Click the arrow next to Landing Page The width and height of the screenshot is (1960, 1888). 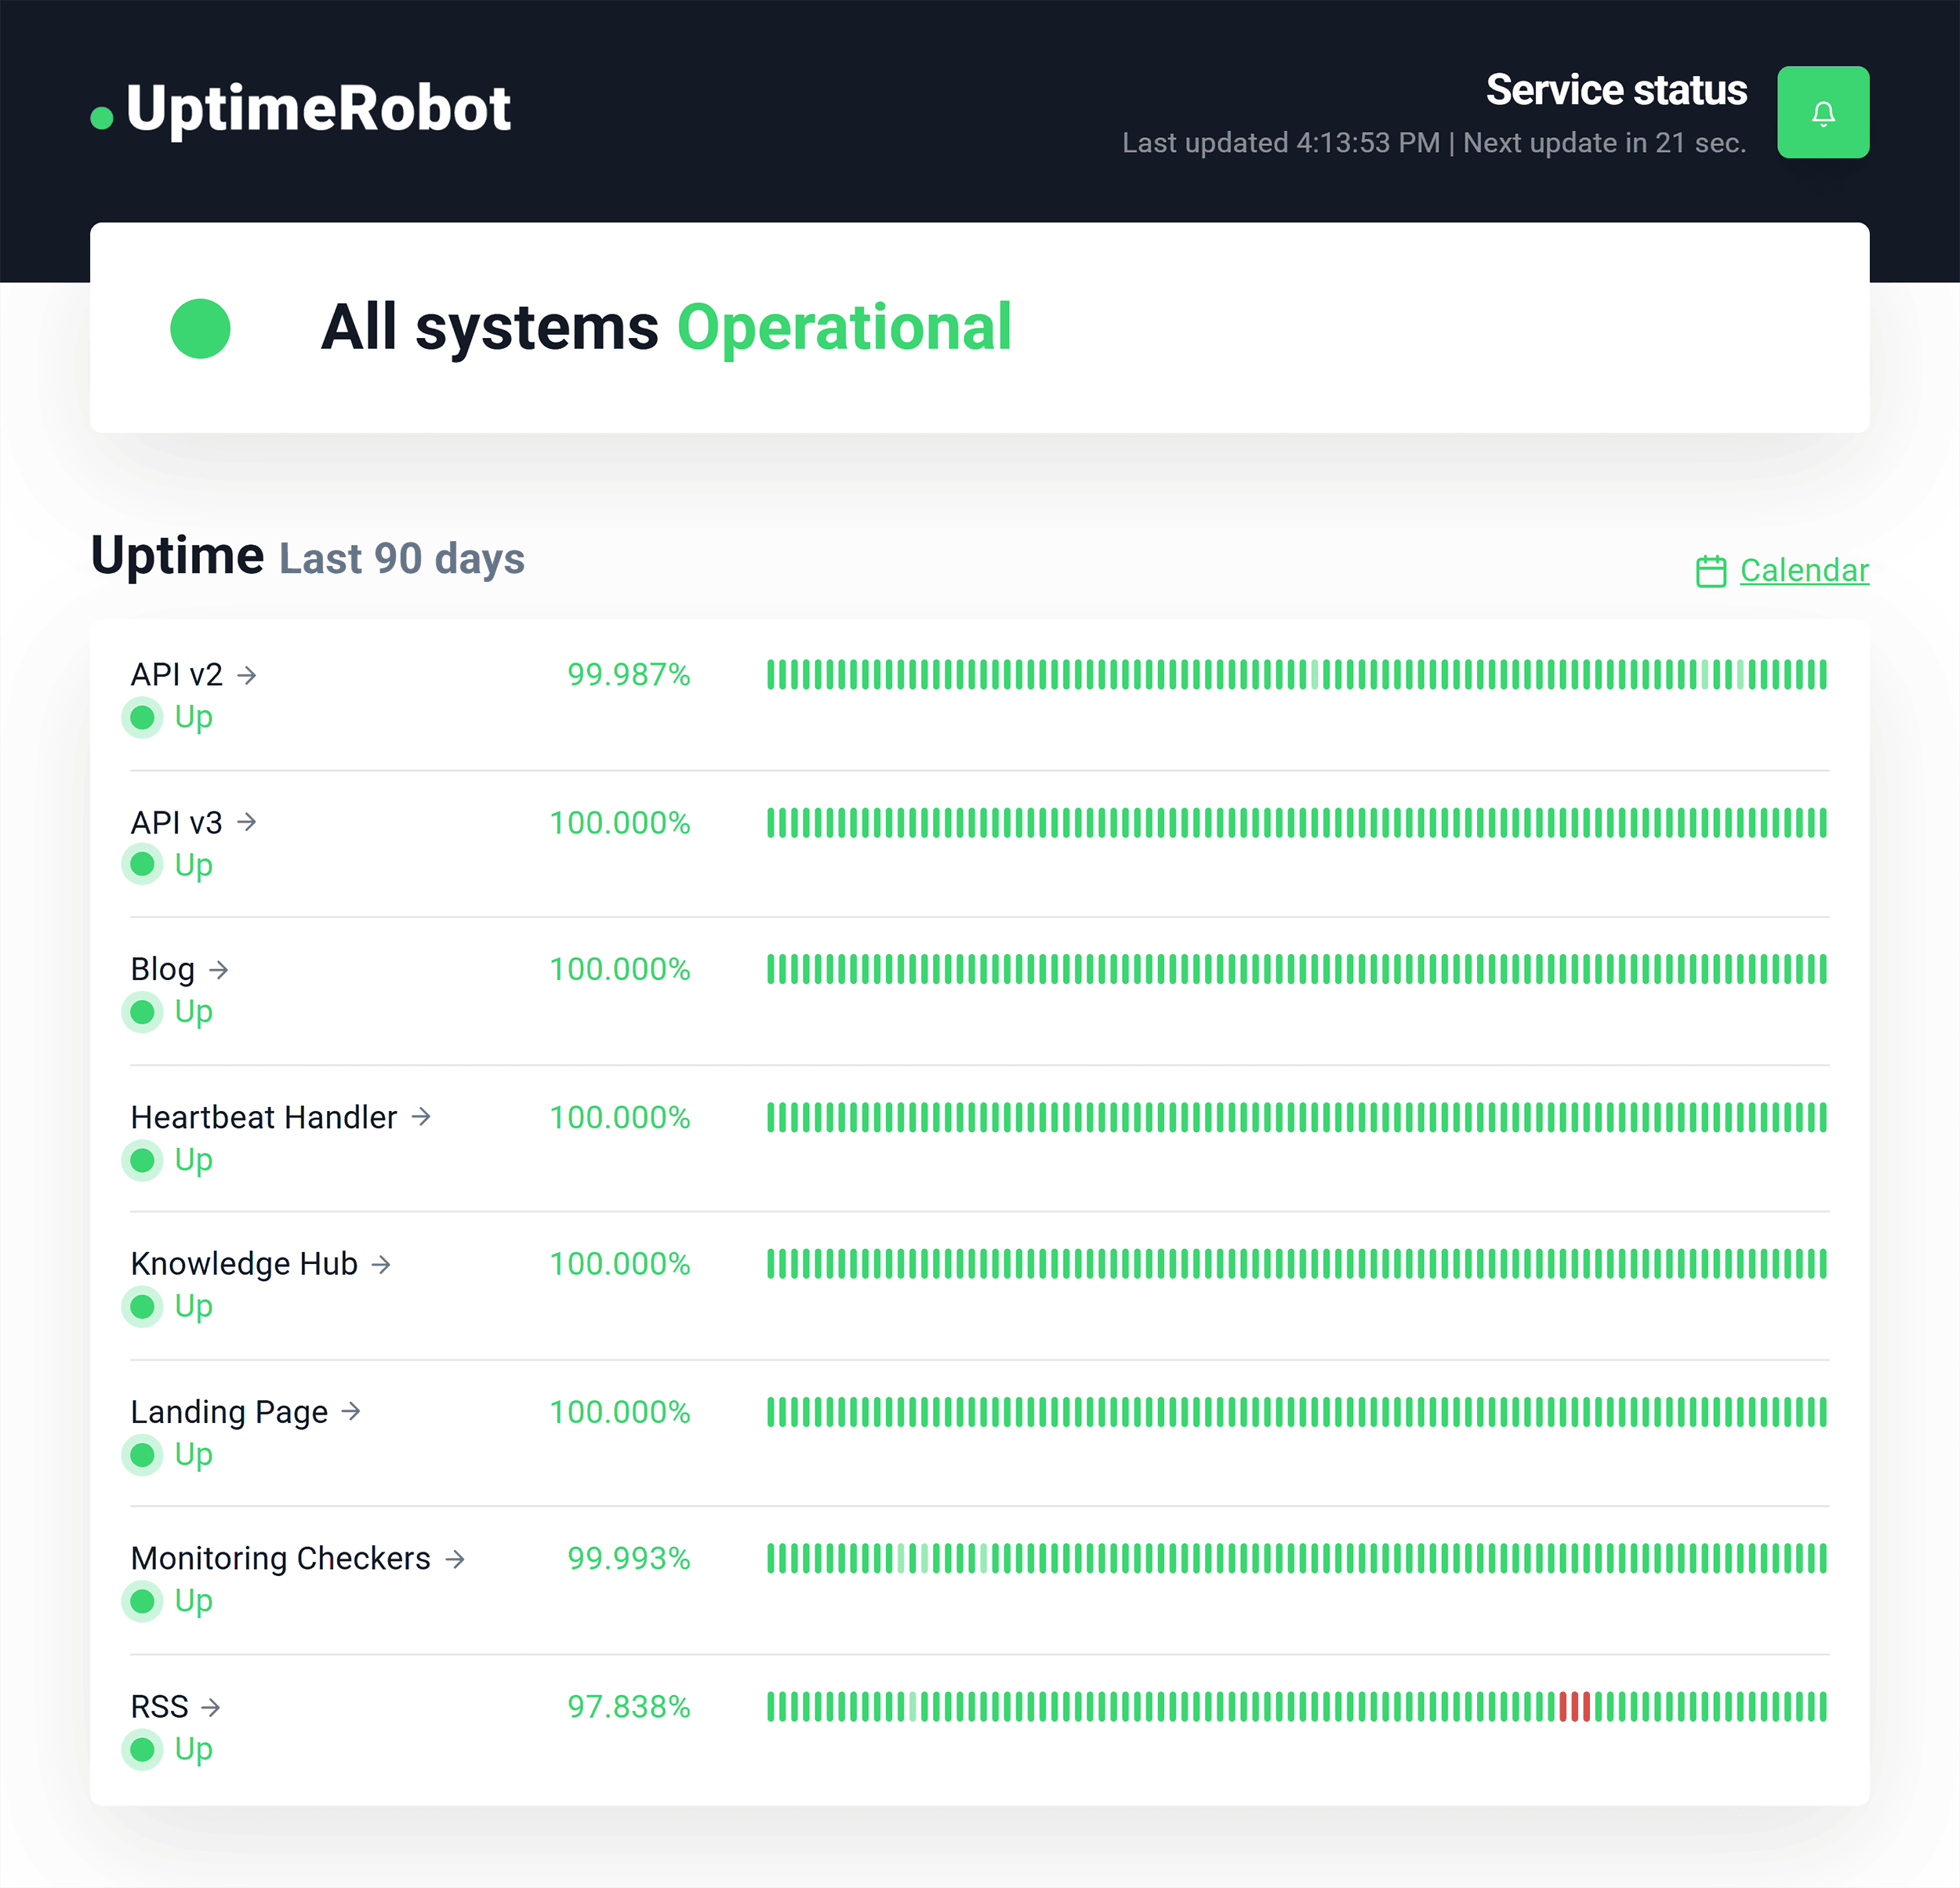click(x=351, y=1411)
